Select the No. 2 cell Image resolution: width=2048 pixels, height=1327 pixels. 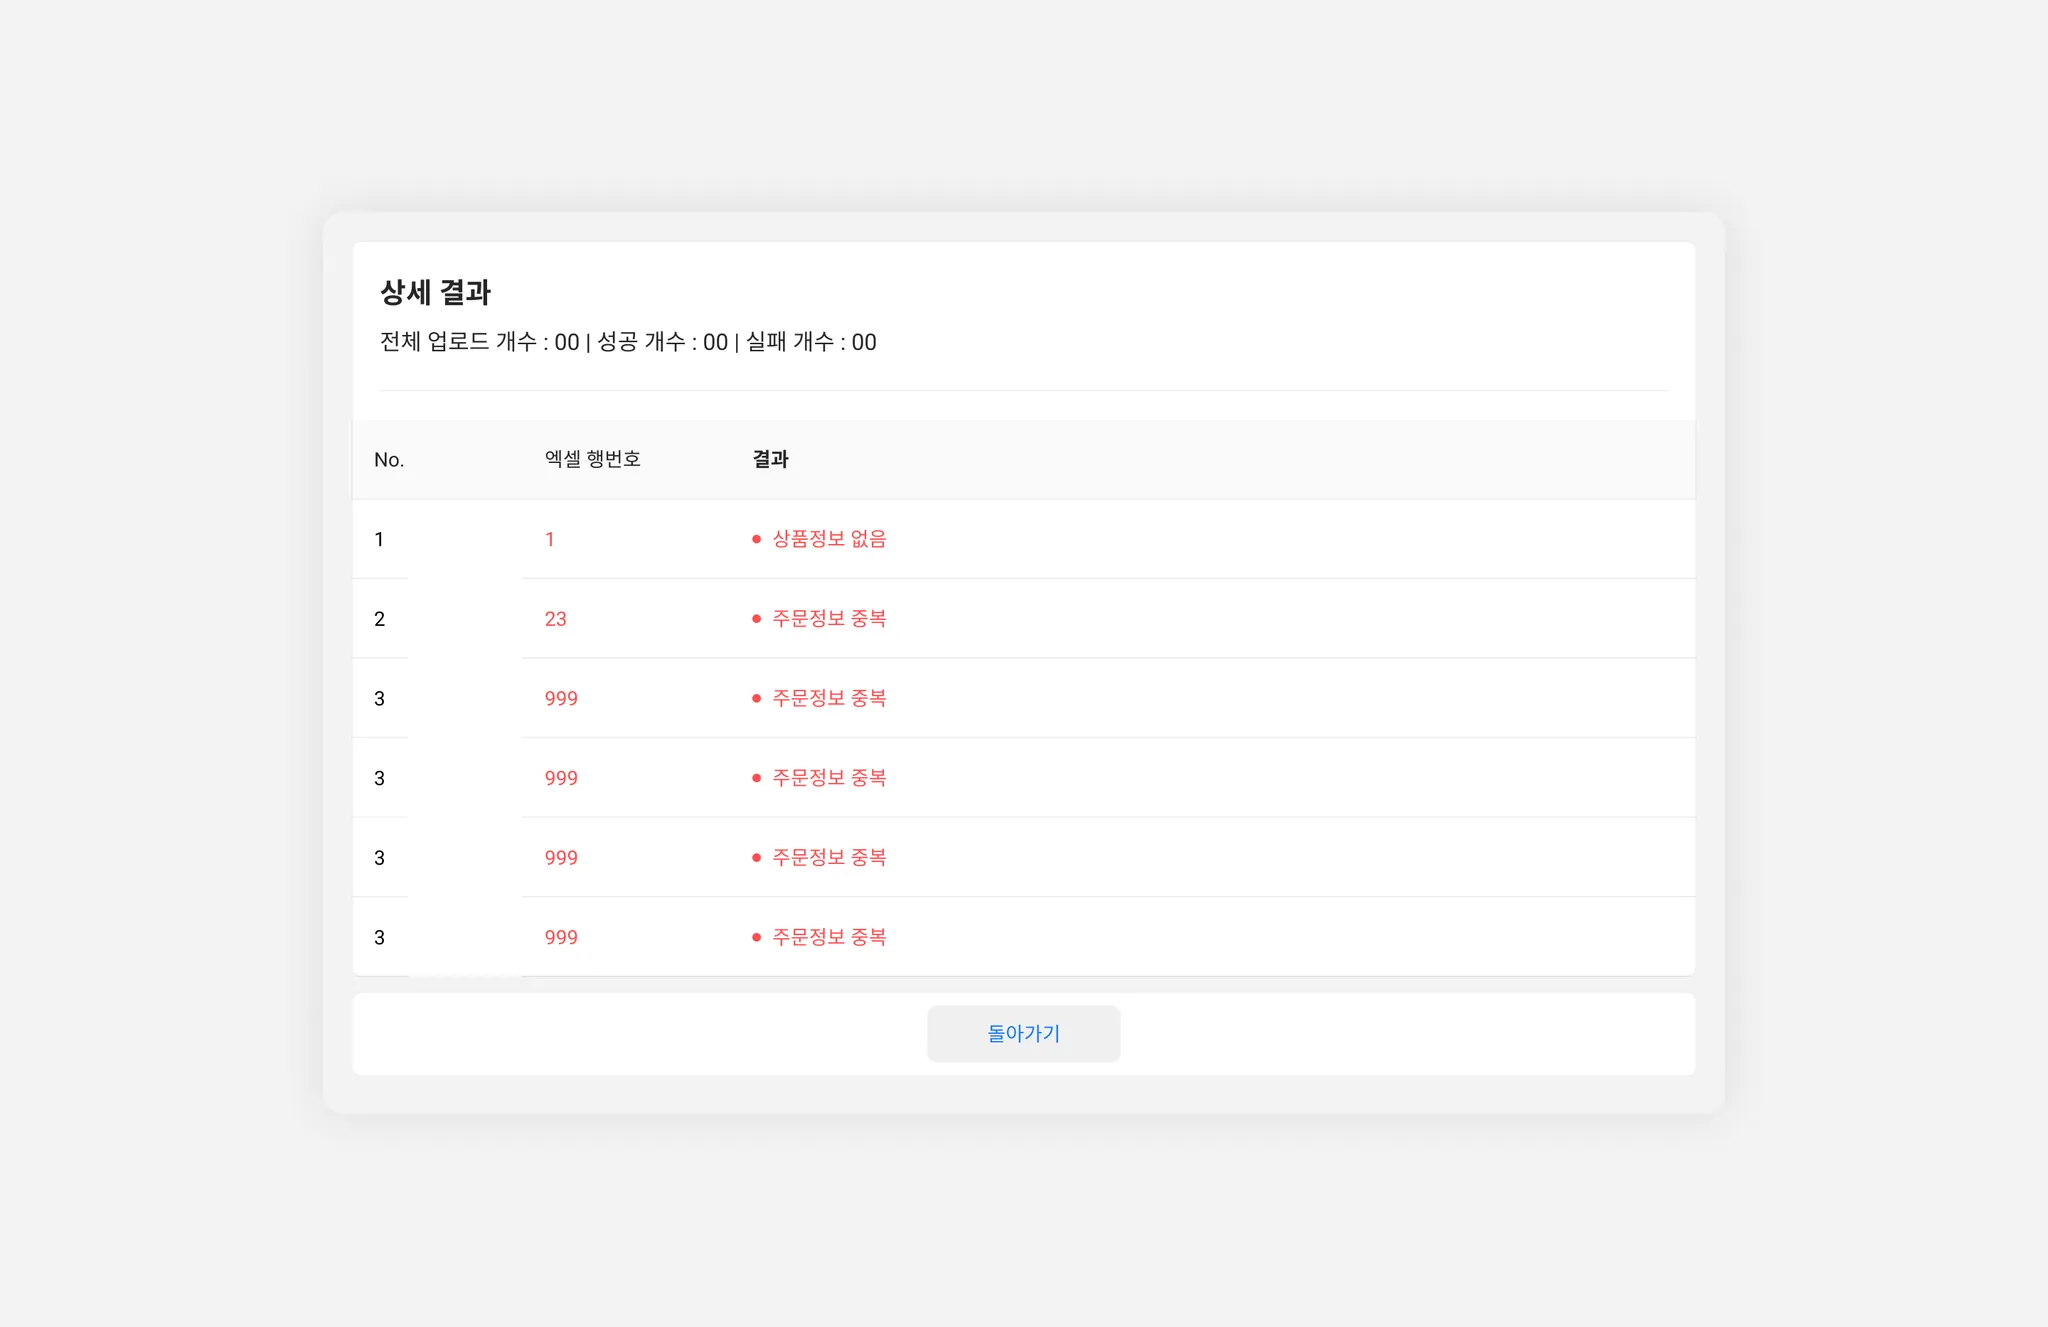click(x=379, y=619)
